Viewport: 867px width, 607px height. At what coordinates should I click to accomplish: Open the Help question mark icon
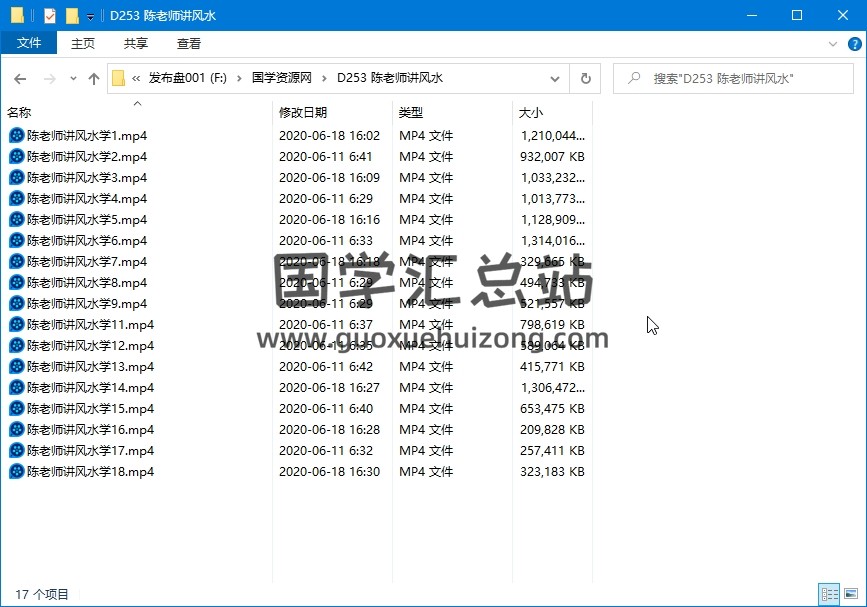tap(853, 44)
